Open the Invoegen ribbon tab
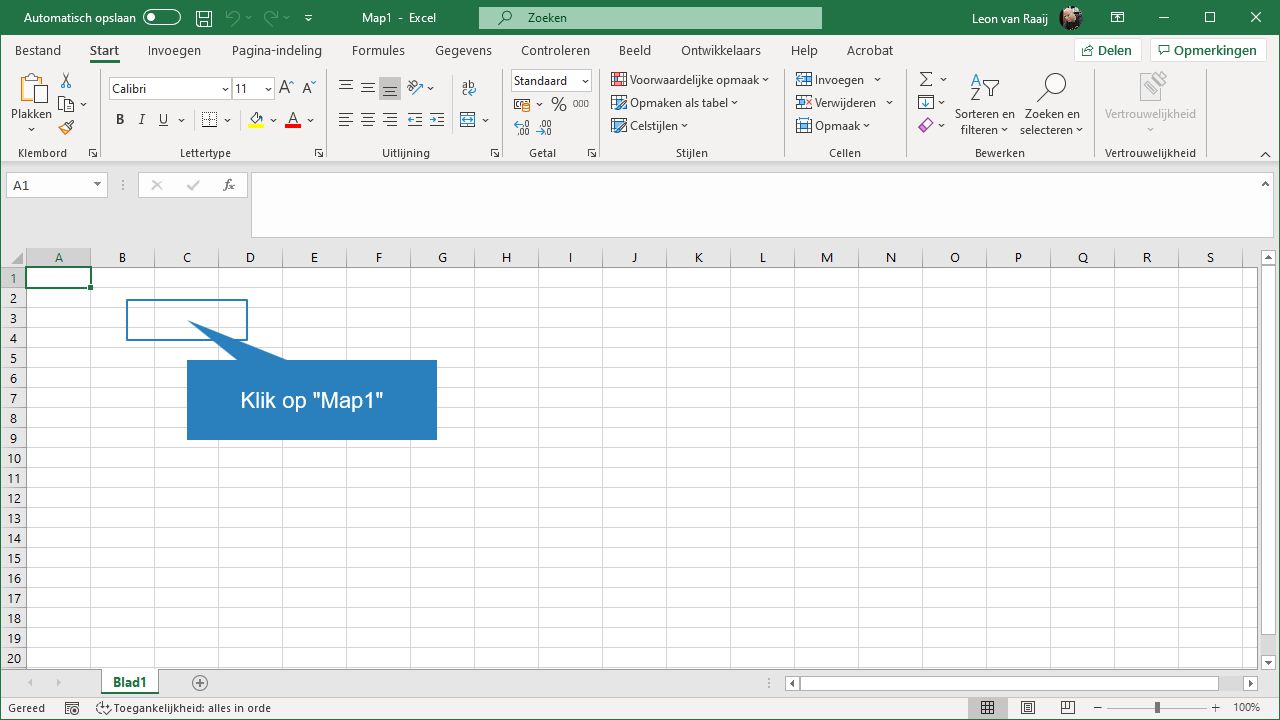Viewport: 1280px width, 720px height. (x=173, y=50)
